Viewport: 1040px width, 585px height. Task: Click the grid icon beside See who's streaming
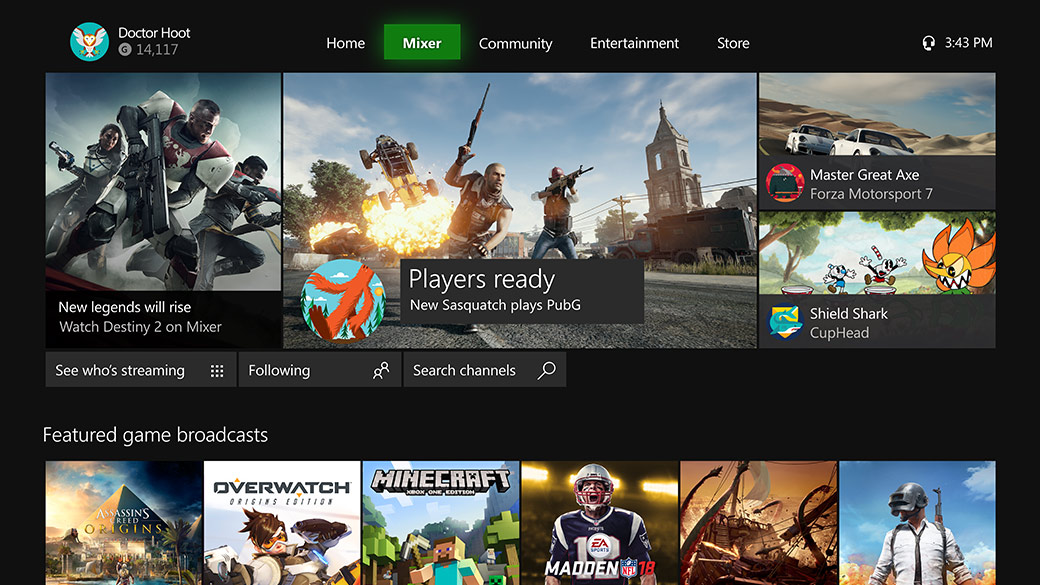coord(217,371)
